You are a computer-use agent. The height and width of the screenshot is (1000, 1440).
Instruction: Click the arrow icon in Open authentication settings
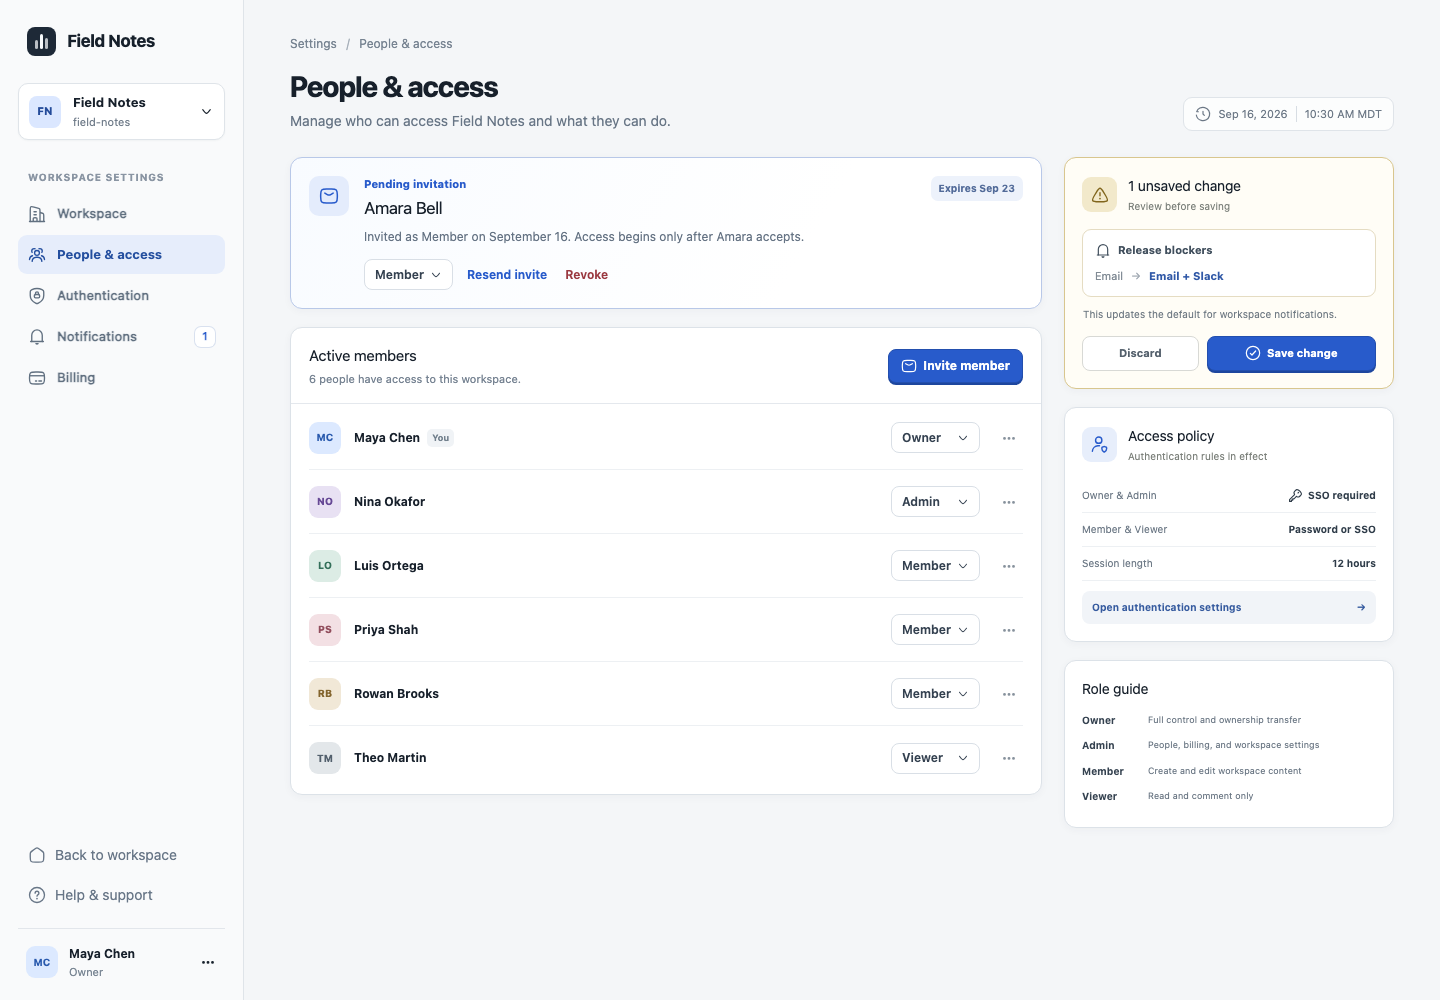(1361, 608)
